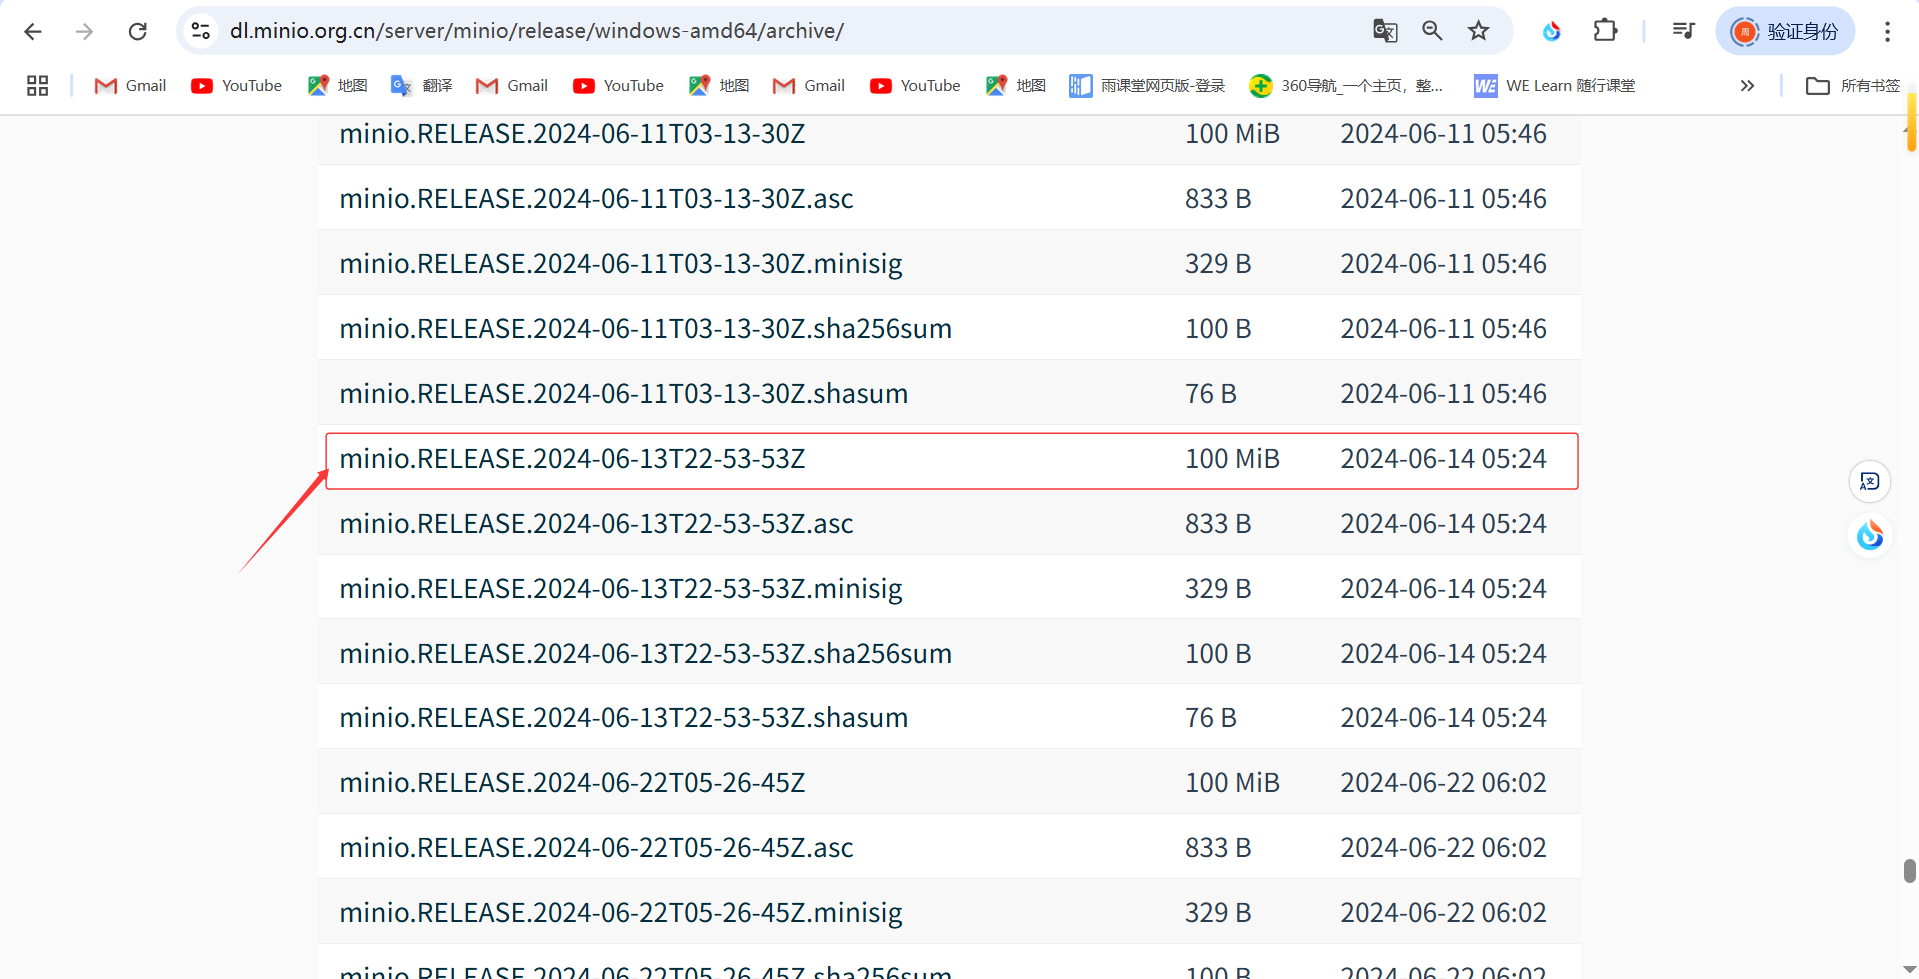
Task: Open the zoom magnifier icon
Action: [x=1432, y=31]
